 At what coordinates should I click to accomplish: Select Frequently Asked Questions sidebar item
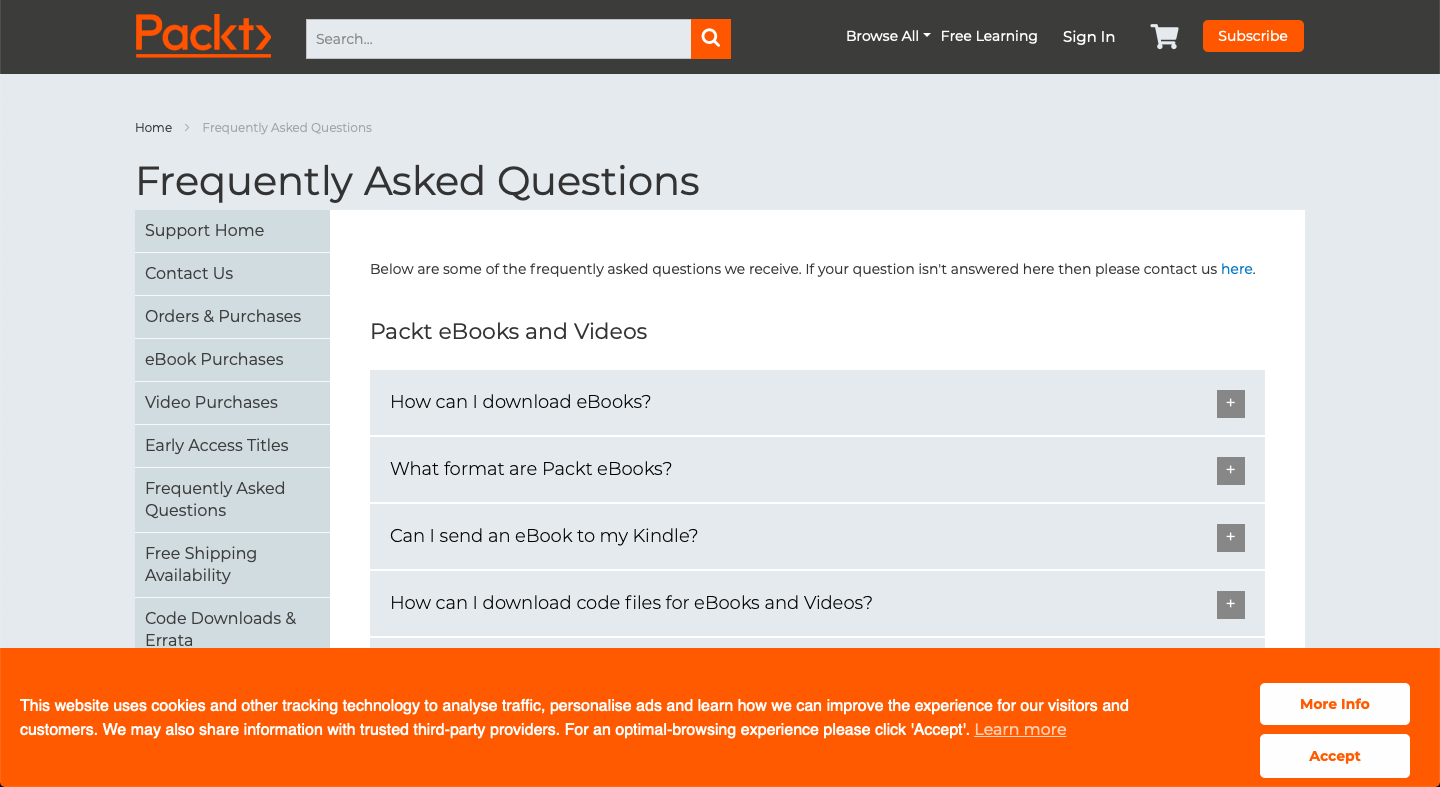click(x=232, y=499)
